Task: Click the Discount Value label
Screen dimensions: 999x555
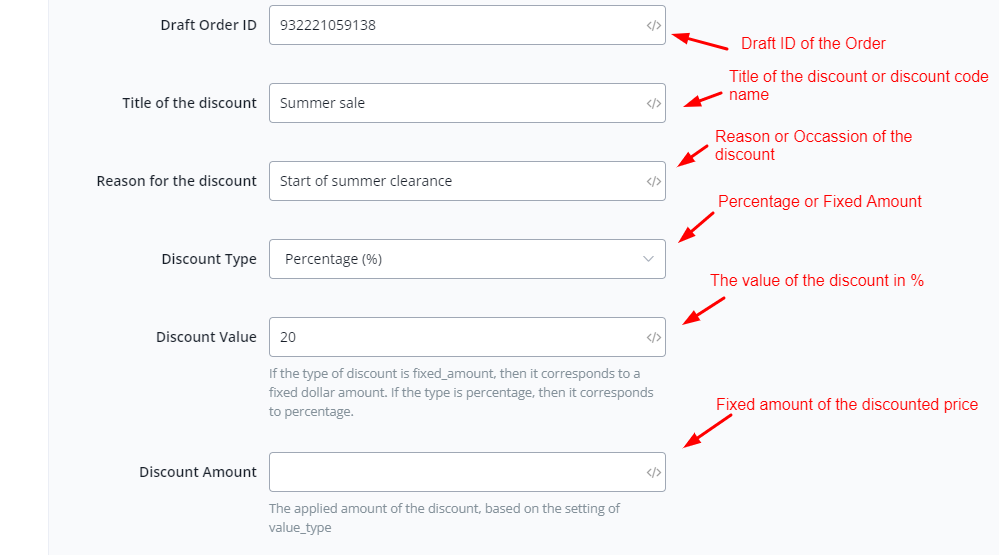Action: pos(206,337)
